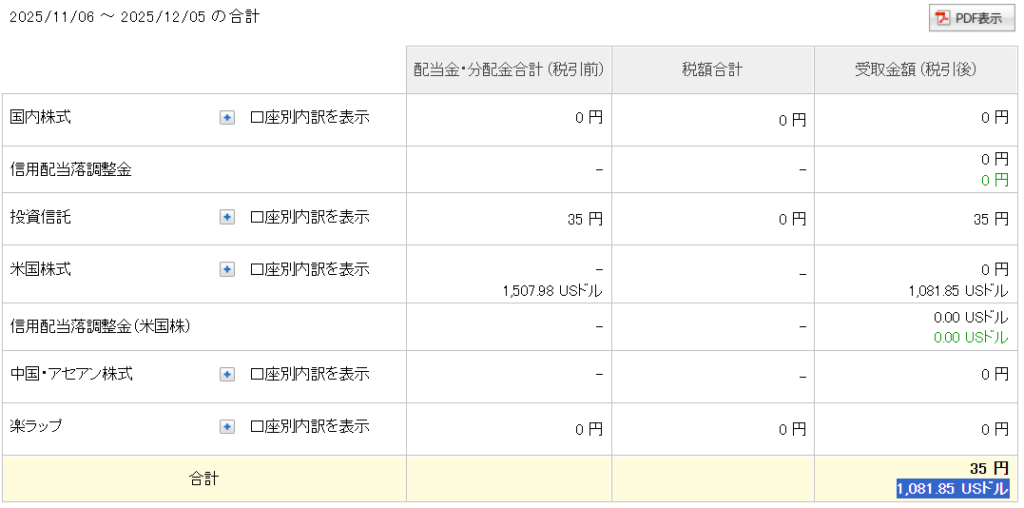Click the plus icon in 投資信託 row
1024x508 pixels.
point(227,217)
